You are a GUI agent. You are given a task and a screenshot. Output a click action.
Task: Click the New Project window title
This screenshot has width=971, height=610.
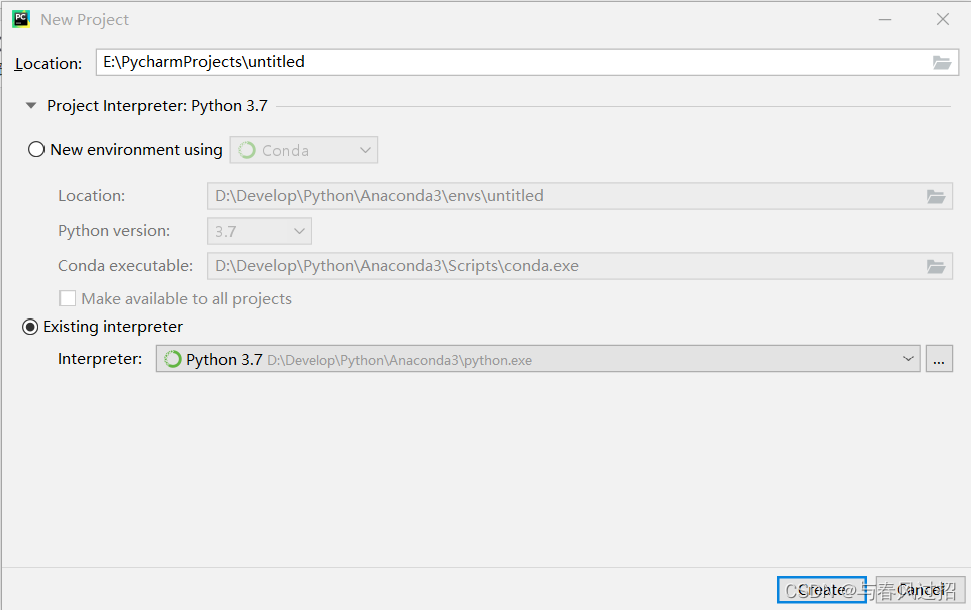(x=84, y=20)
